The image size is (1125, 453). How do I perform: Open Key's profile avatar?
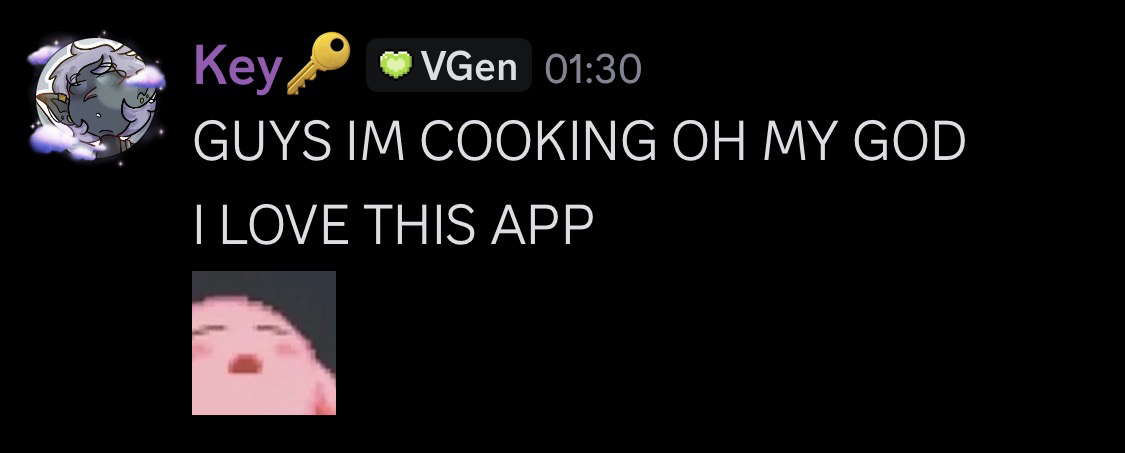(96, 97)
